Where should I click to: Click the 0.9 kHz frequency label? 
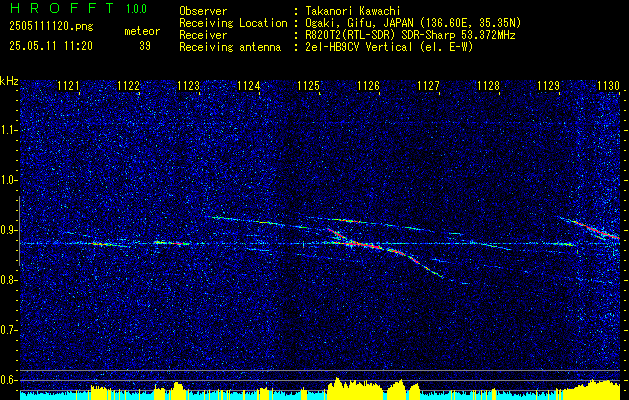click(8, 230)
